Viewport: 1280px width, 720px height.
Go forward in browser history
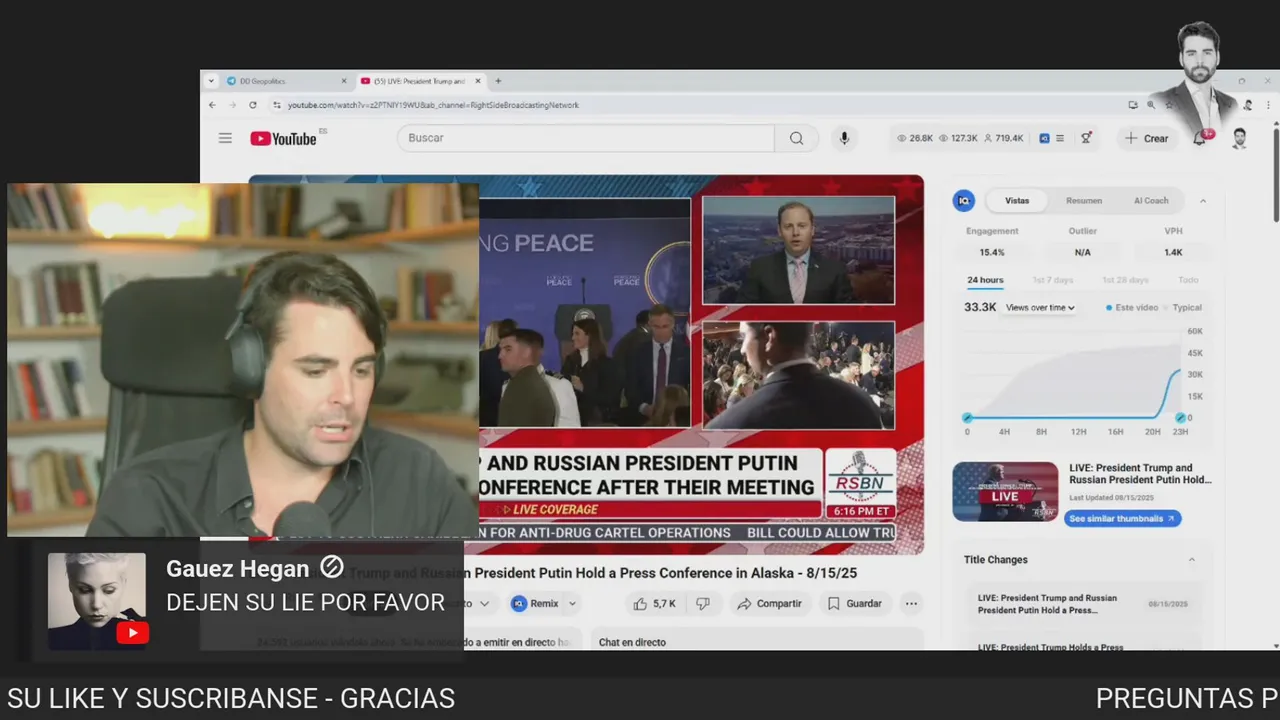pyautogui.click(x=232, y=105)
